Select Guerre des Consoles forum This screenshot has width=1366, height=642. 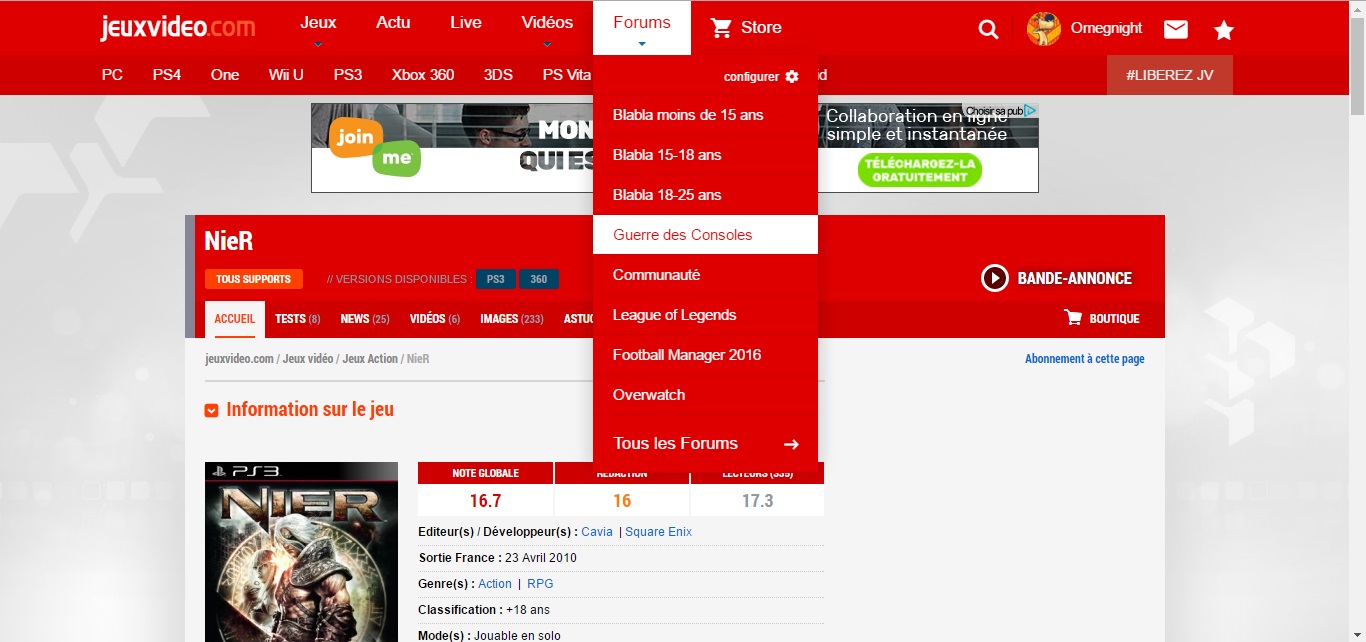tap(705, 235)
